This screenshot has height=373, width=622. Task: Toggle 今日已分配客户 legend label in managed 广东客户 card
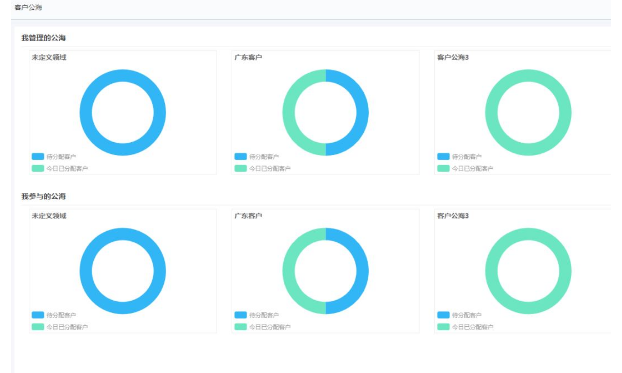point(270,169)
